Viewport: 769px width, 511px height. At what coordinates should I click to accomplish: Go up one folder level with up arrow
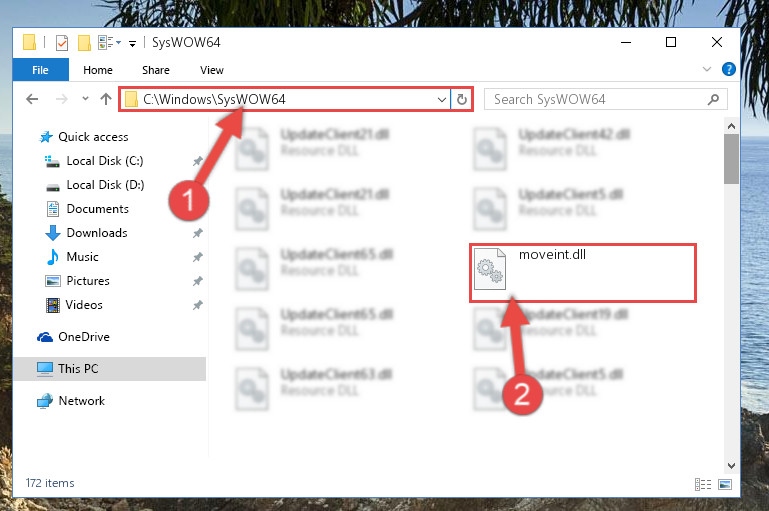[105, 100]
